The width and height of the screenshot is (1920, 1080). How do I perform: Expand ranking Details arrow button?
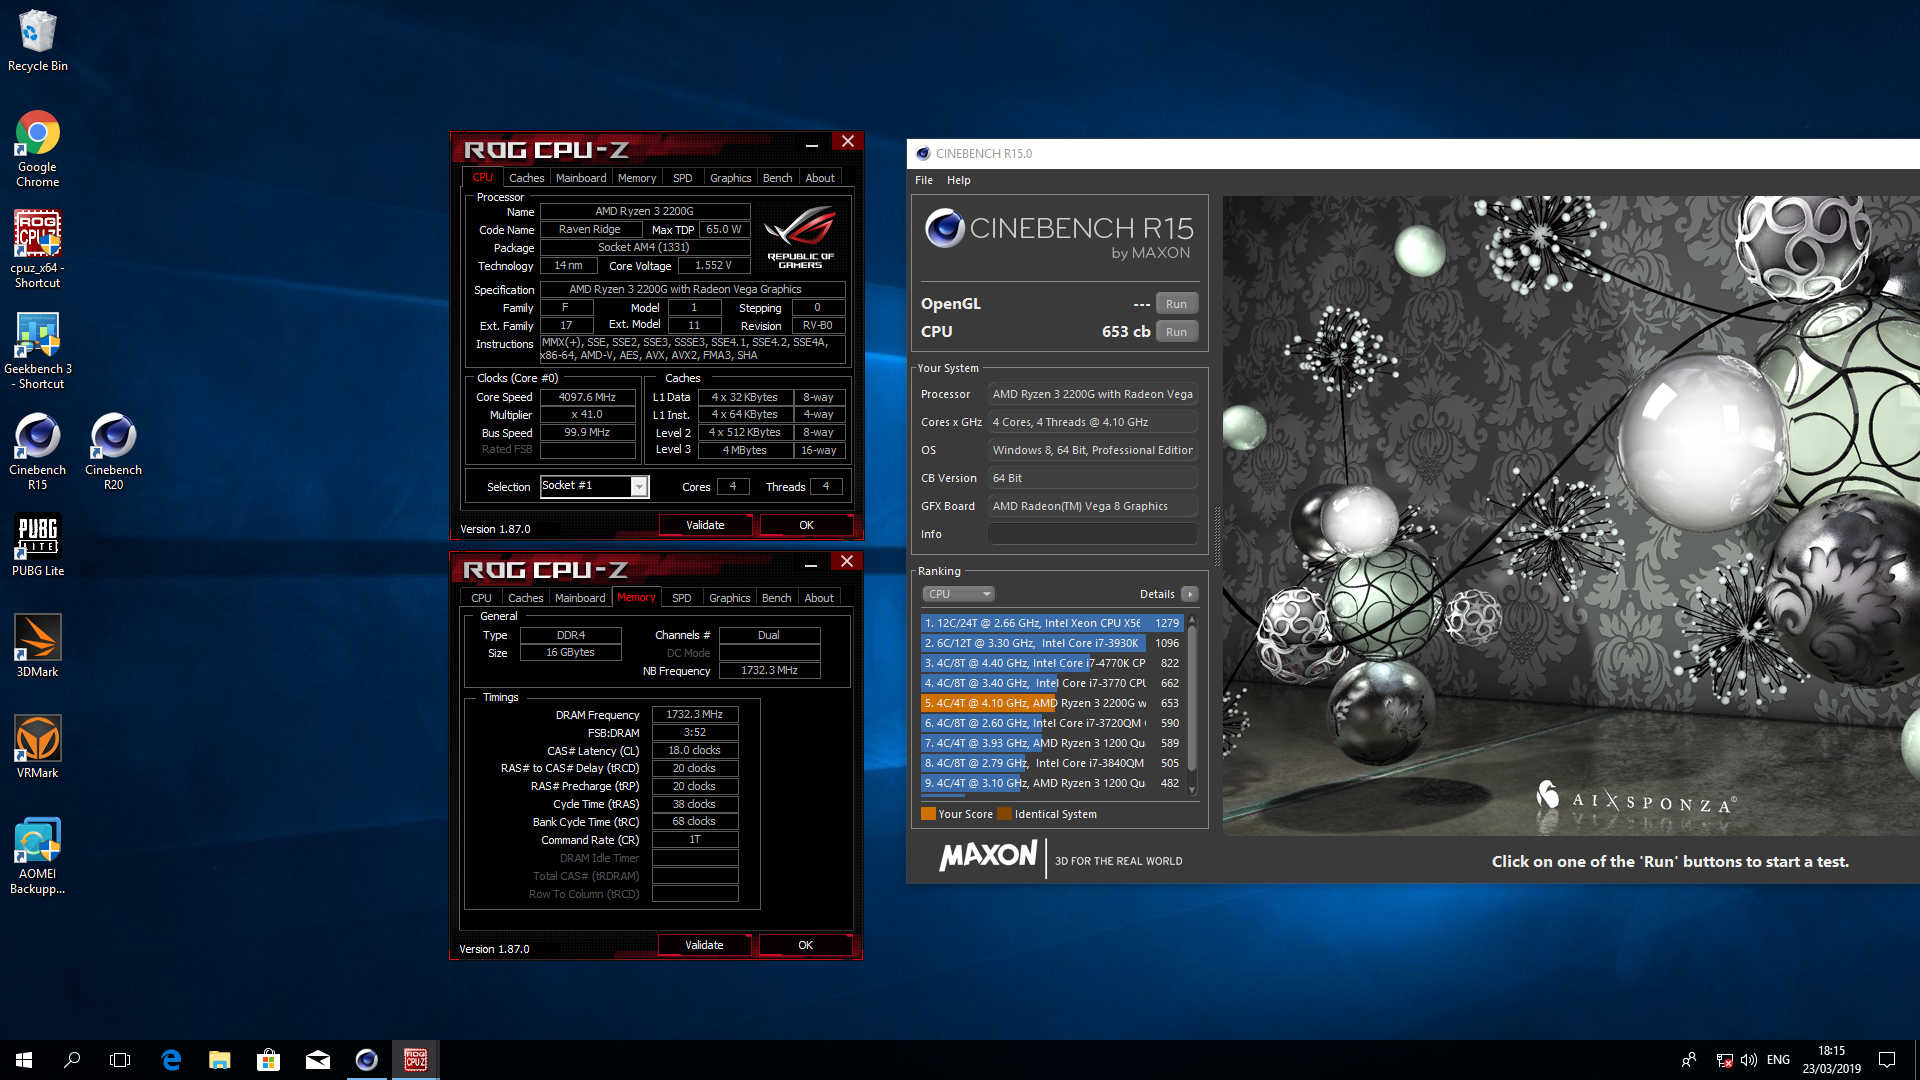[1189, 594]
